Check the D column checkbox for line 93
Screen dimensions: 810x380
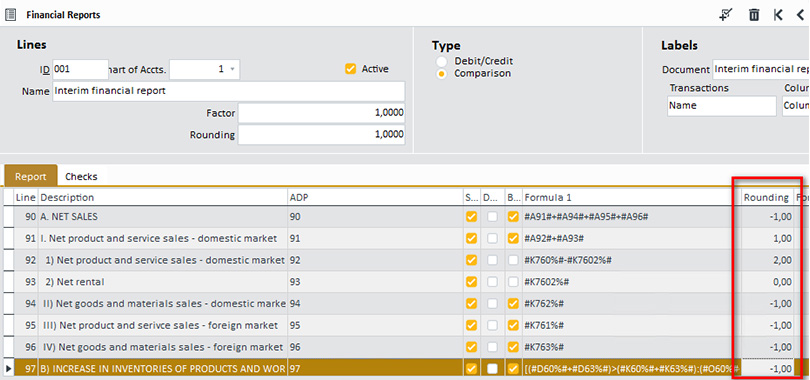pos(492,282)
